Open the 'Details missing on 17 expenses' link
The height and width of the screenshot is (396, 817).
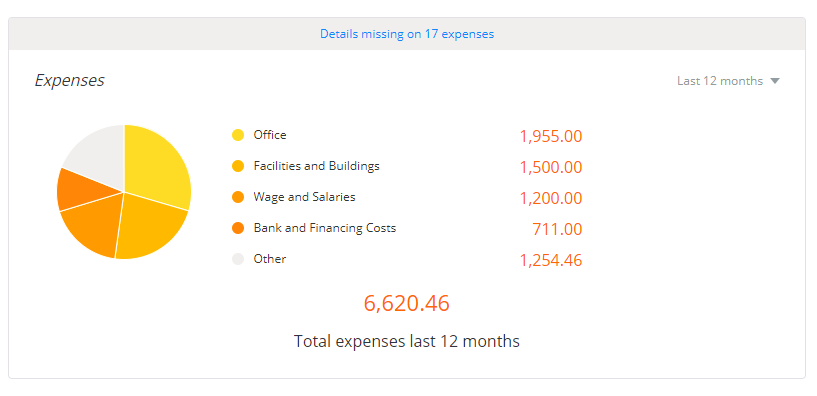(407, 34)
